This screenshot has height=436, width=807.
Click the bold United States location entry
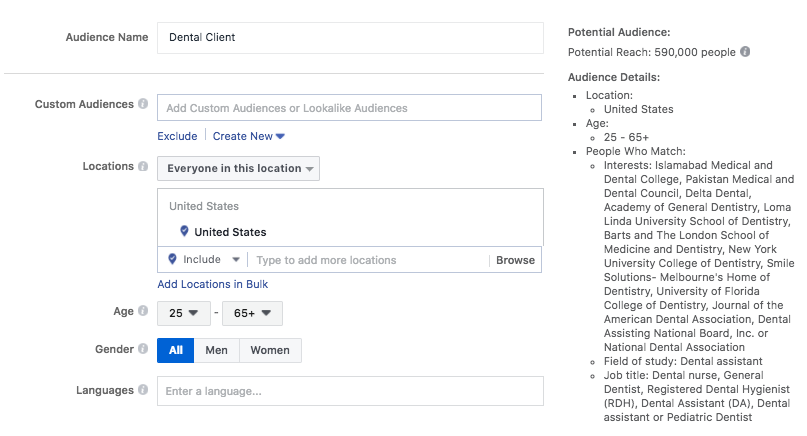[x=230, y=232]
